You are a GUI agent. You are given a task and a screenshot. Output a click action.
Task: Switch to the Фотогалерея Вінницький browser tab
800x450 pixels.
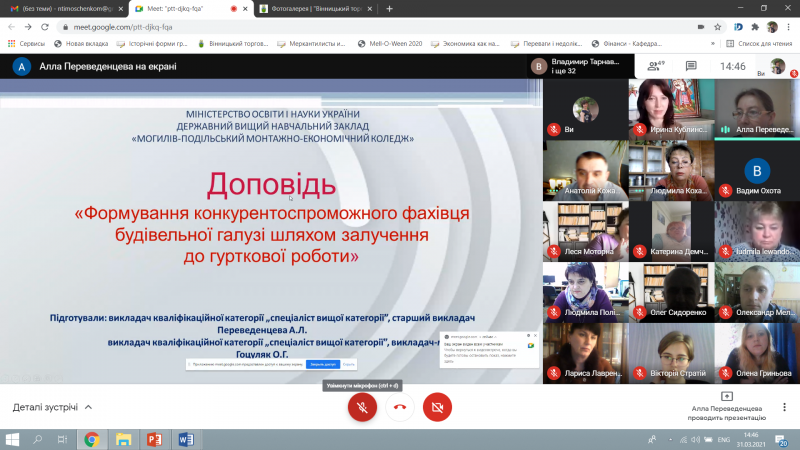[x=316, y=9]
